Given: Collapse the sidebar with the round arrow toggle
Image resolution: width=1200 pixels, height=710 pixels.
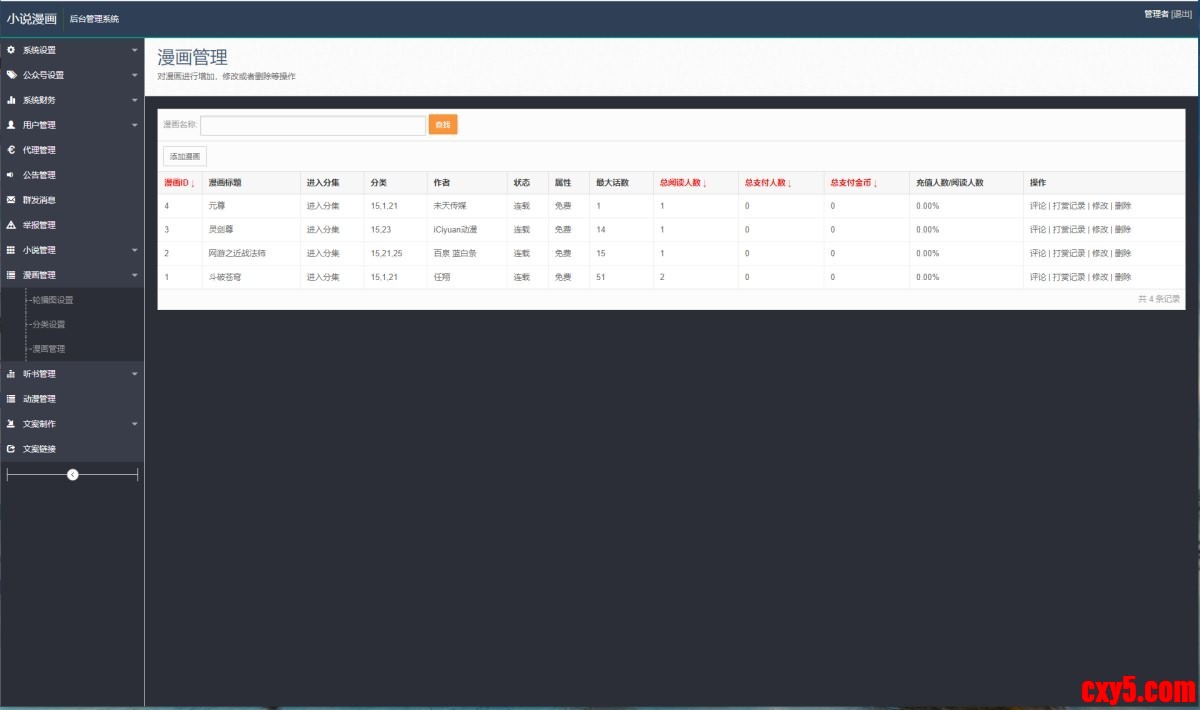Looking at the screenshot, I should 72,474.
